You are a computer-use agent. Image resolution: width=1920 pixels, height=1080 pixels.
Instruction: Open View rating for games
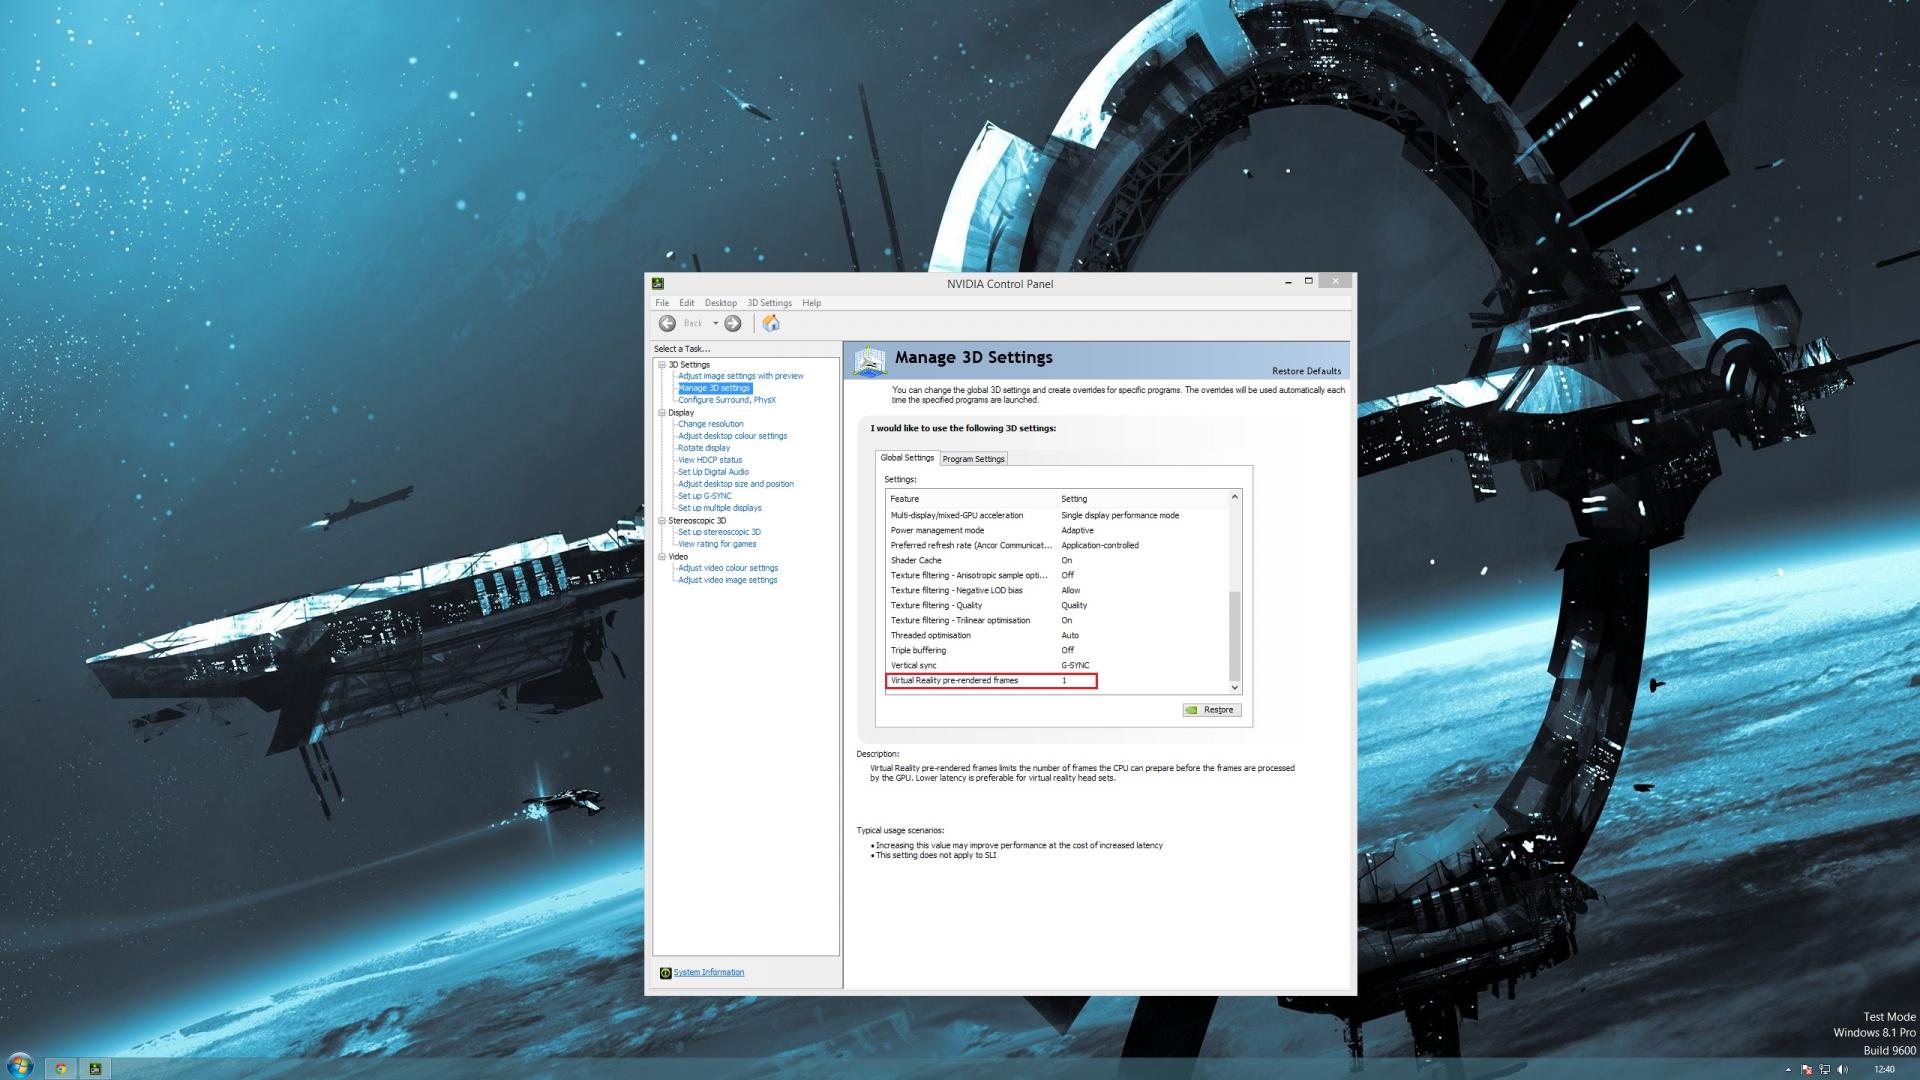[x=717, y=544]
